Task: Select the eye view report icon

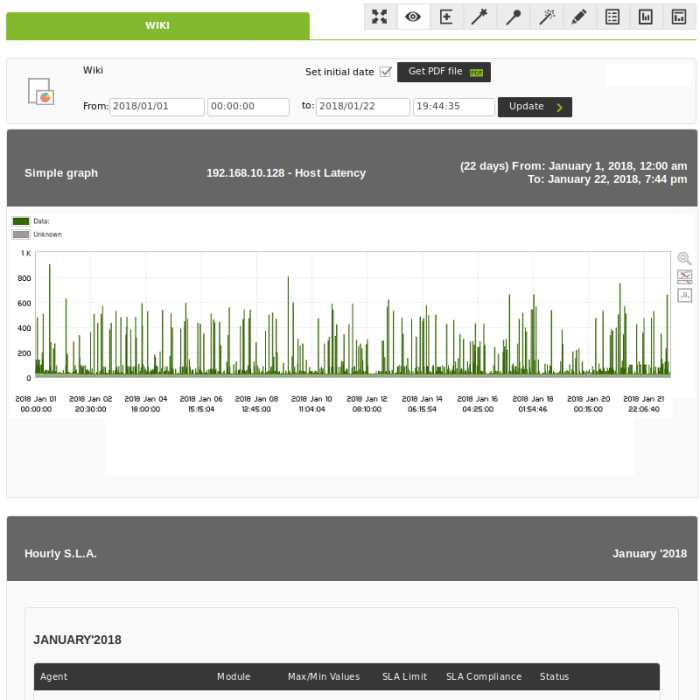Action: click(413, 17)
